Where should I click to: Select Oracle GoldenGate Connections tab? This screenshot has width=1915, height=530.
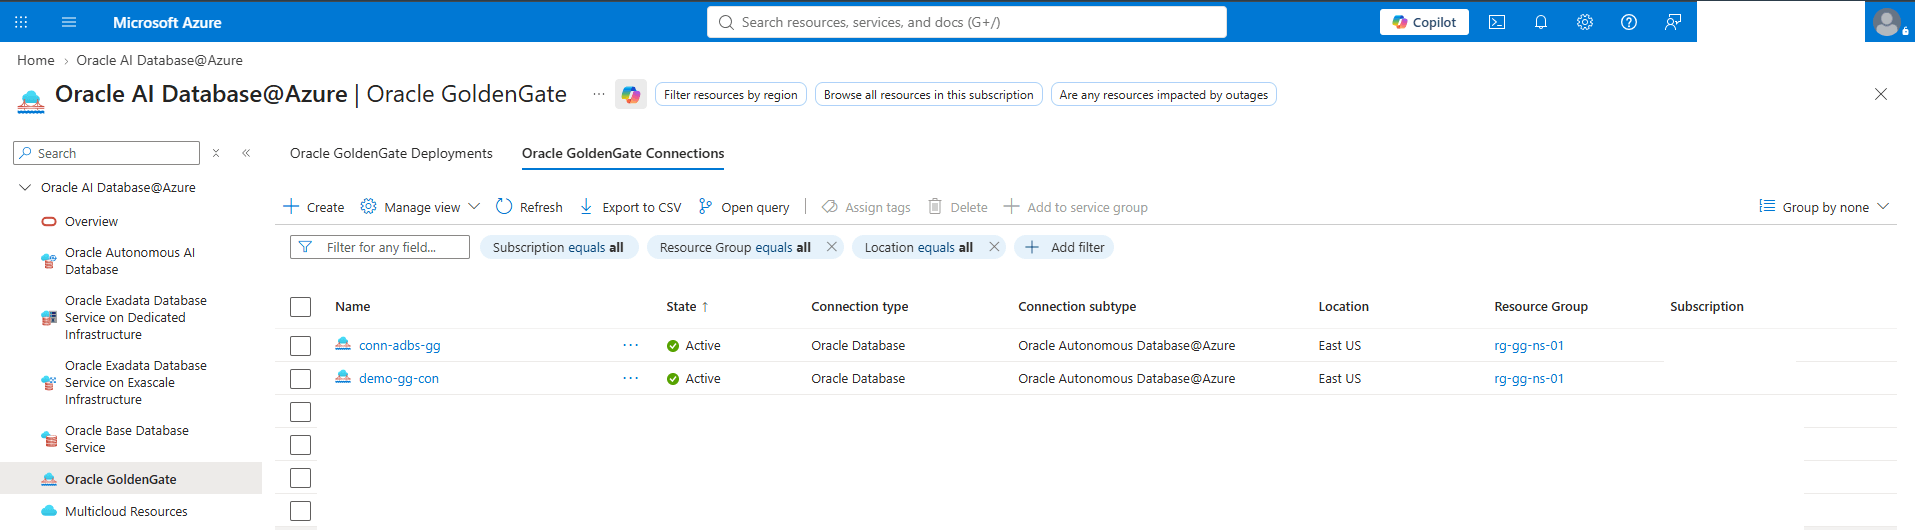[x=623, y=153]
